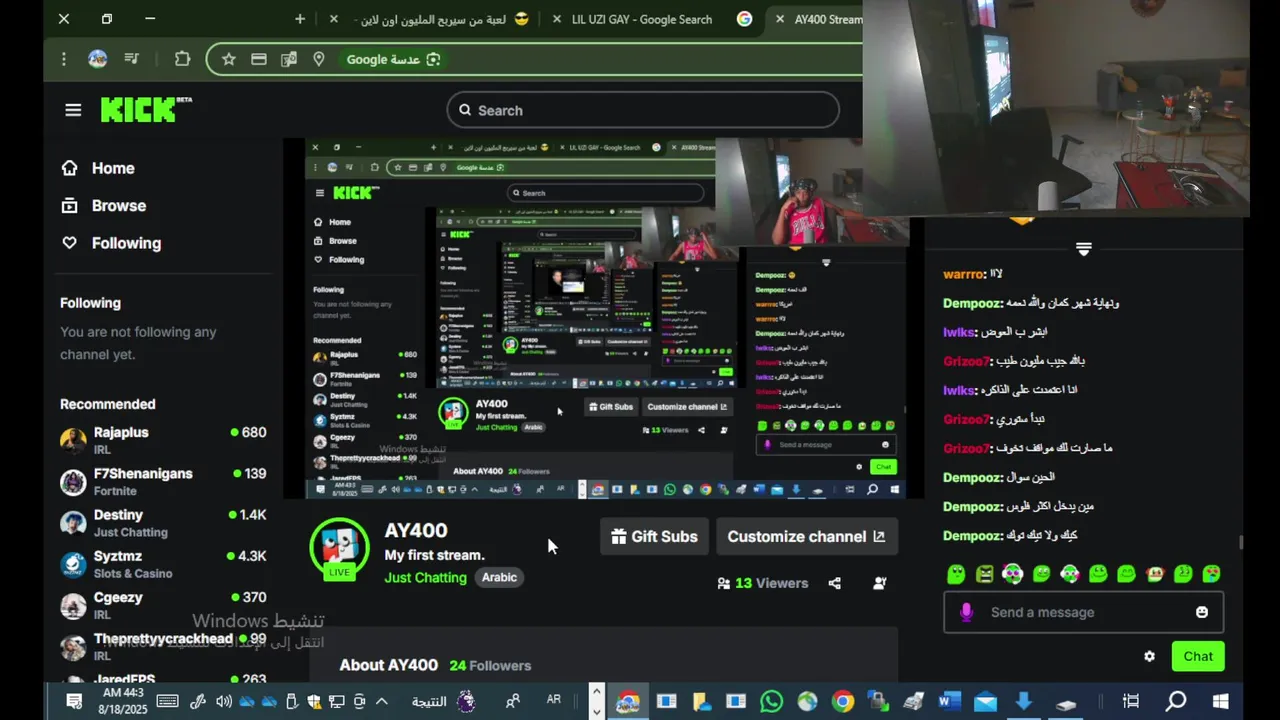Open recommended channel Theprettyycrackhead

[x=163, y=646]
